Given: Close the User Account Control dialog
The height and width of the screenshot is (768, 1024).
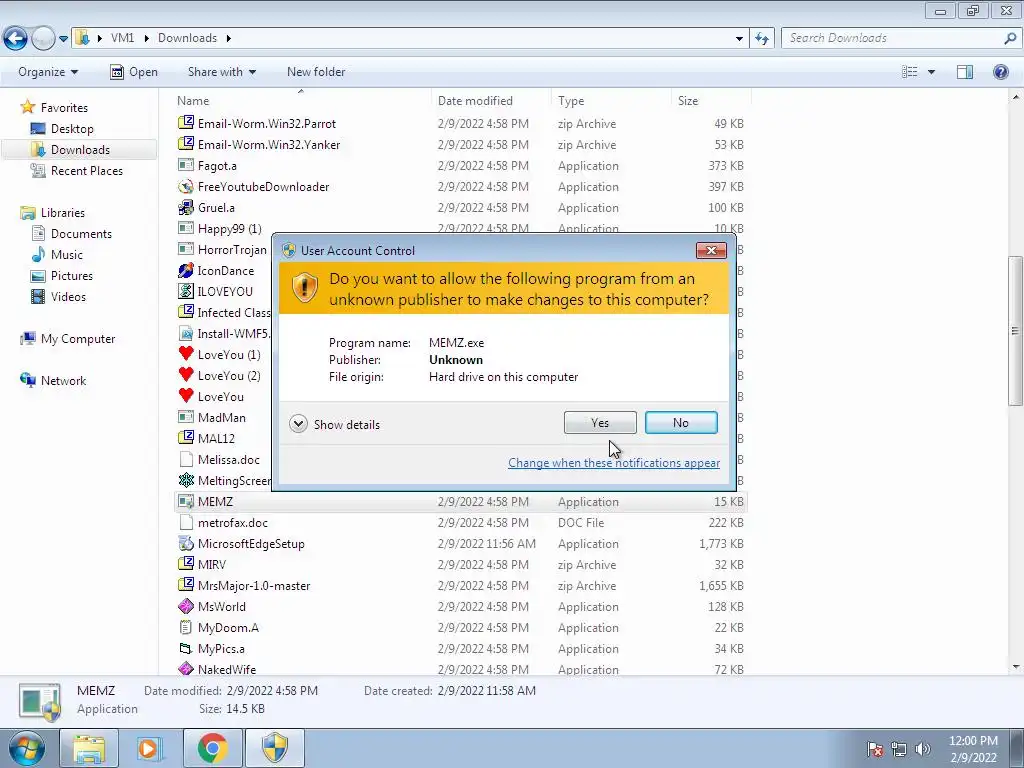Looking at the screenshot, I should (x=711, y=250).
